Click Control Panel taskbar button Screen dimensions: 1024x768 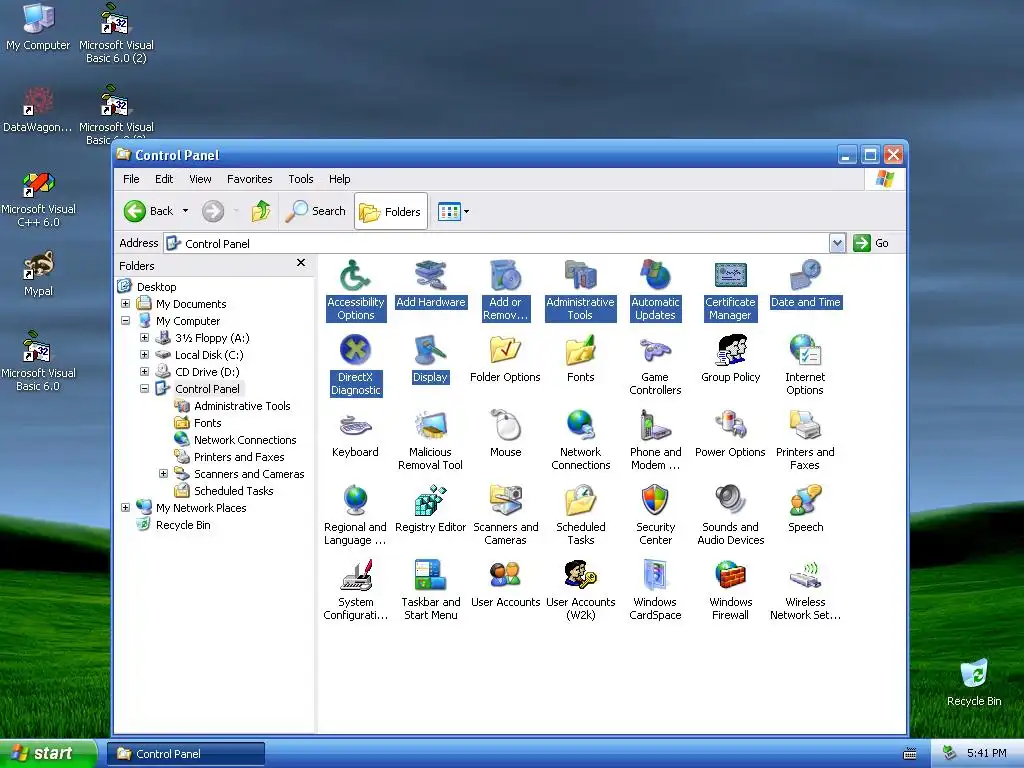coord(186,754)
